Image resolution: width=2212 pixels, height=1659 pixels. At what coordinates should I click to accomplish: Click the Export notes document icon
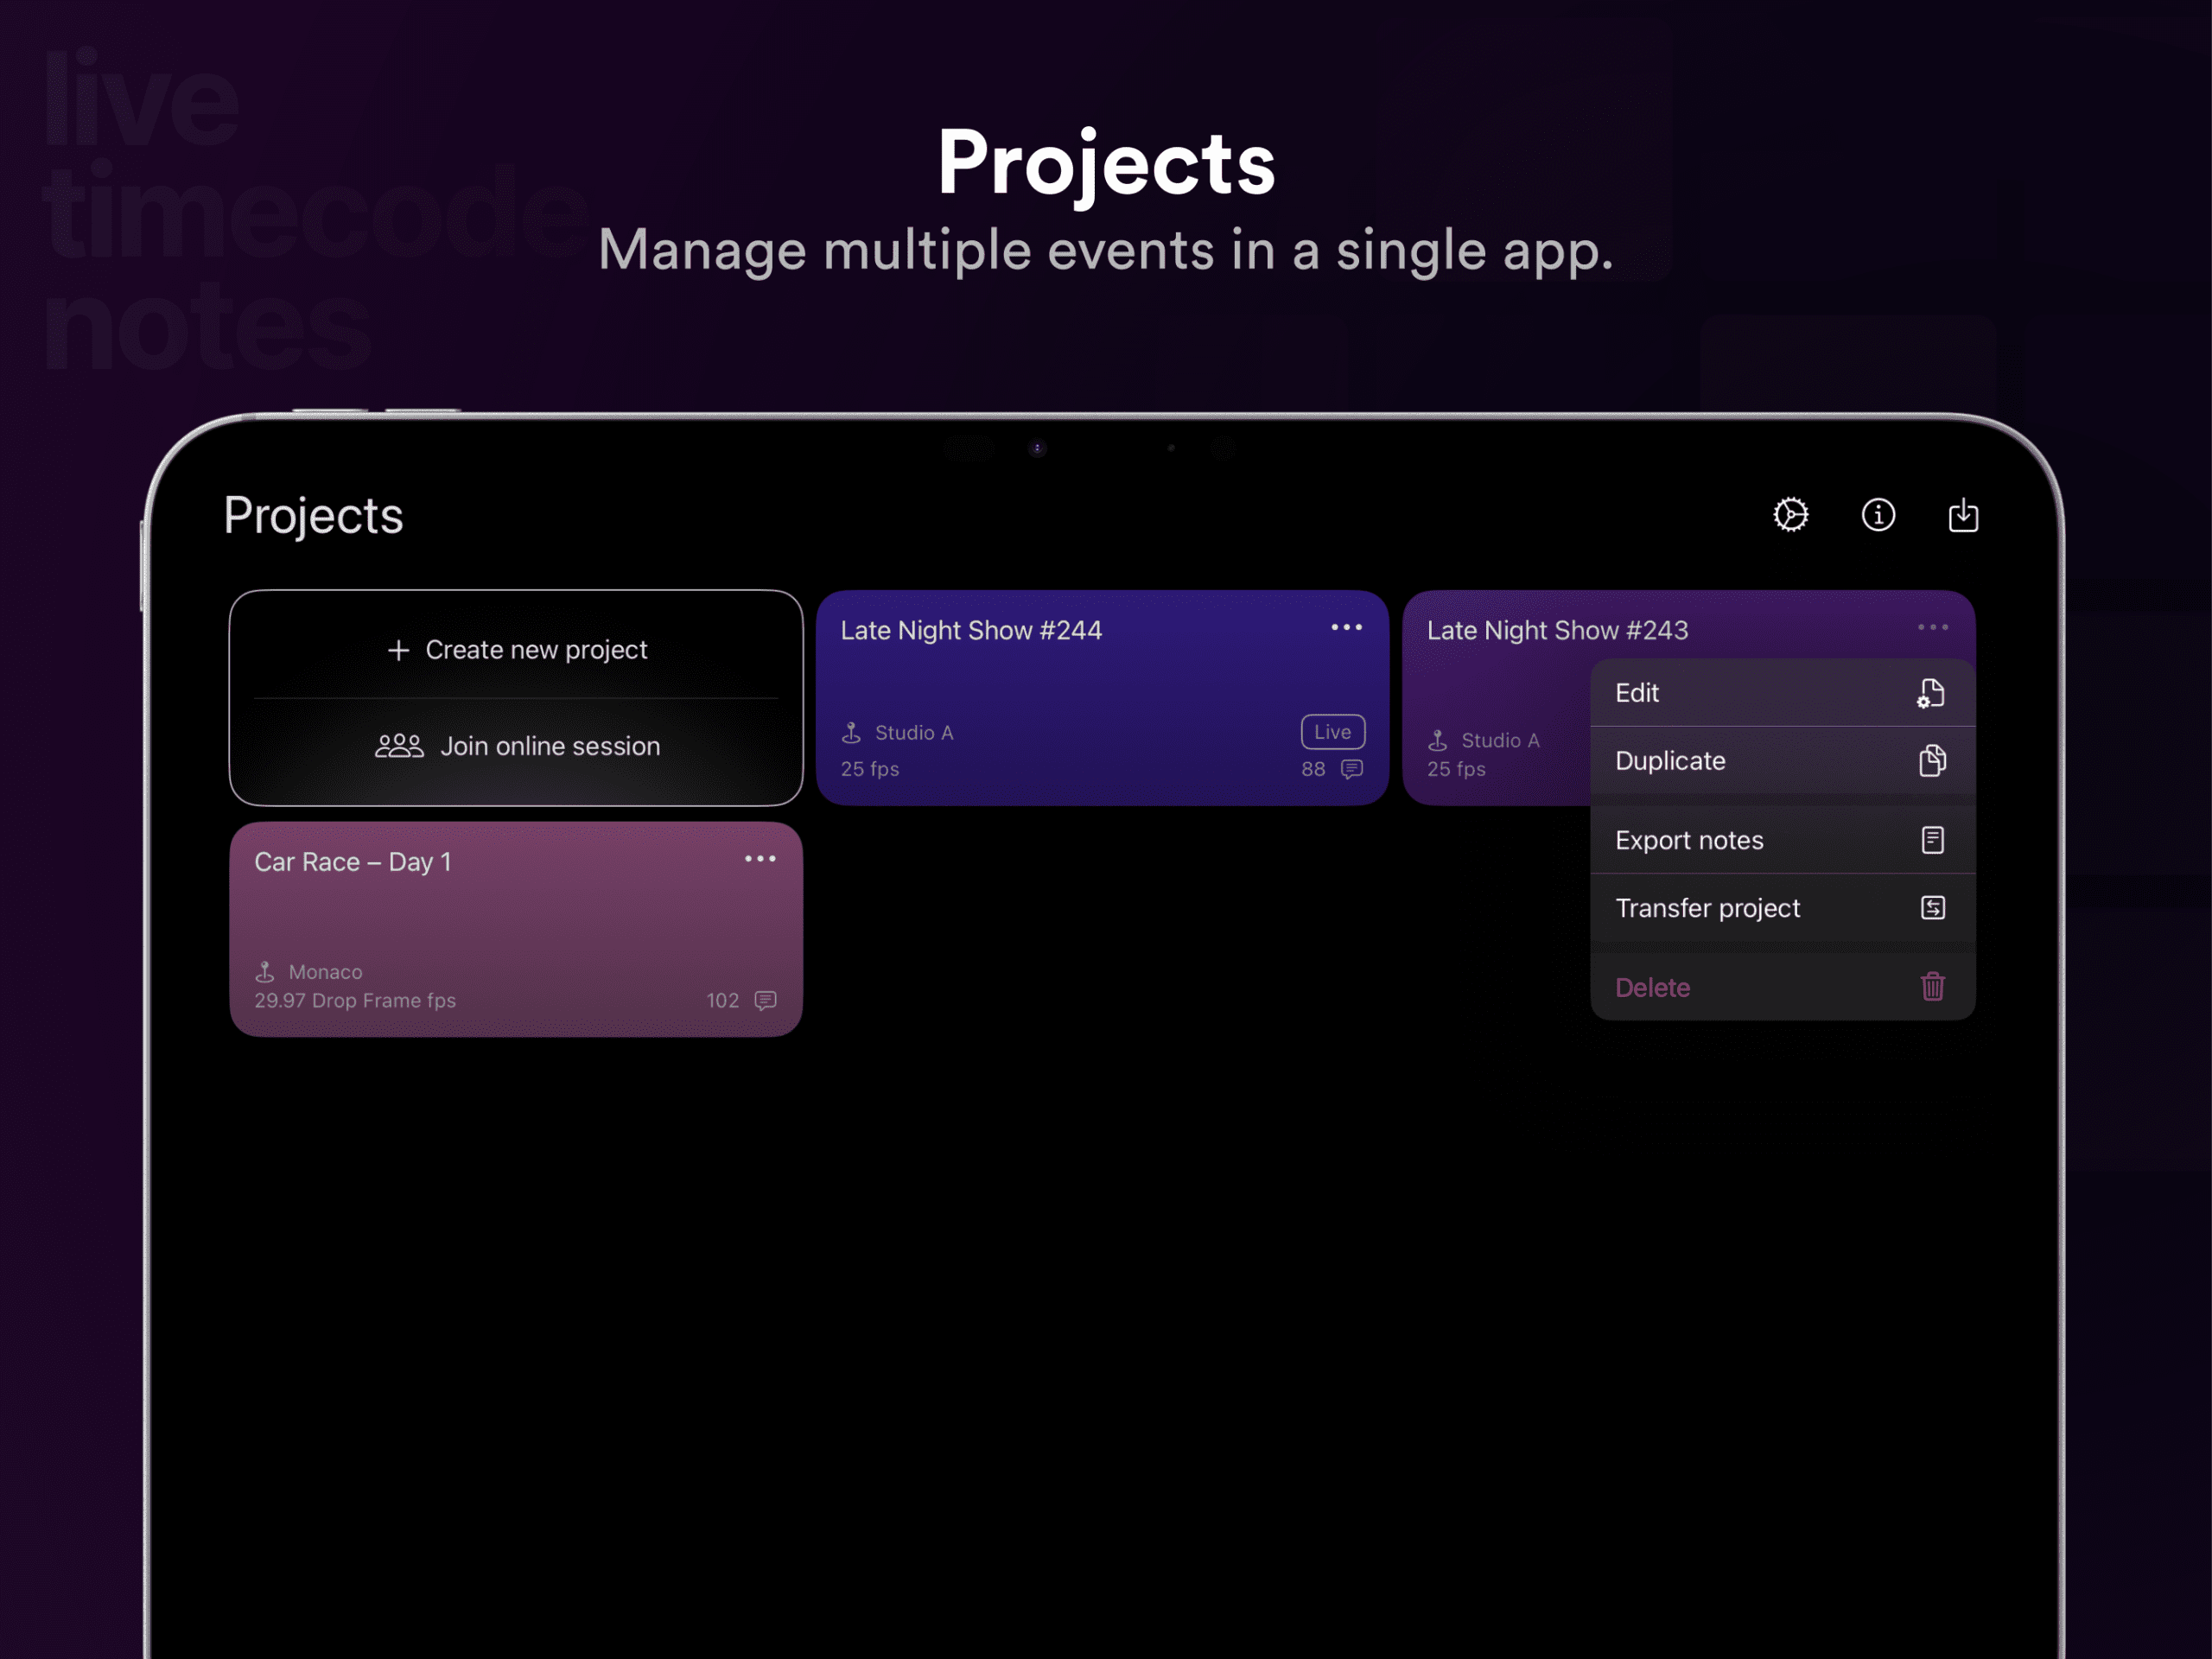1931,840
